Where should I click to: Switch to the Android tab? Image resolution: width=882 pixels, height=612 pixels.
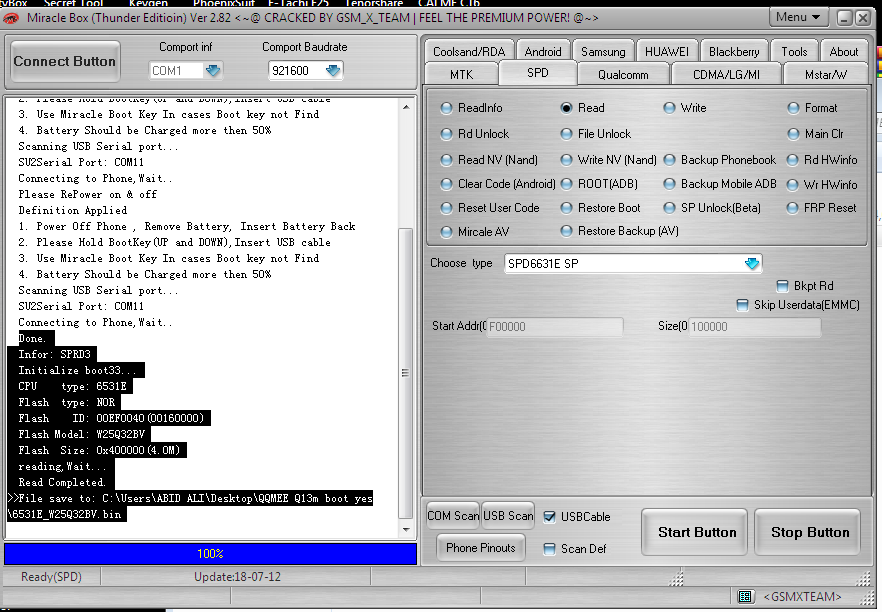(543, 51)
